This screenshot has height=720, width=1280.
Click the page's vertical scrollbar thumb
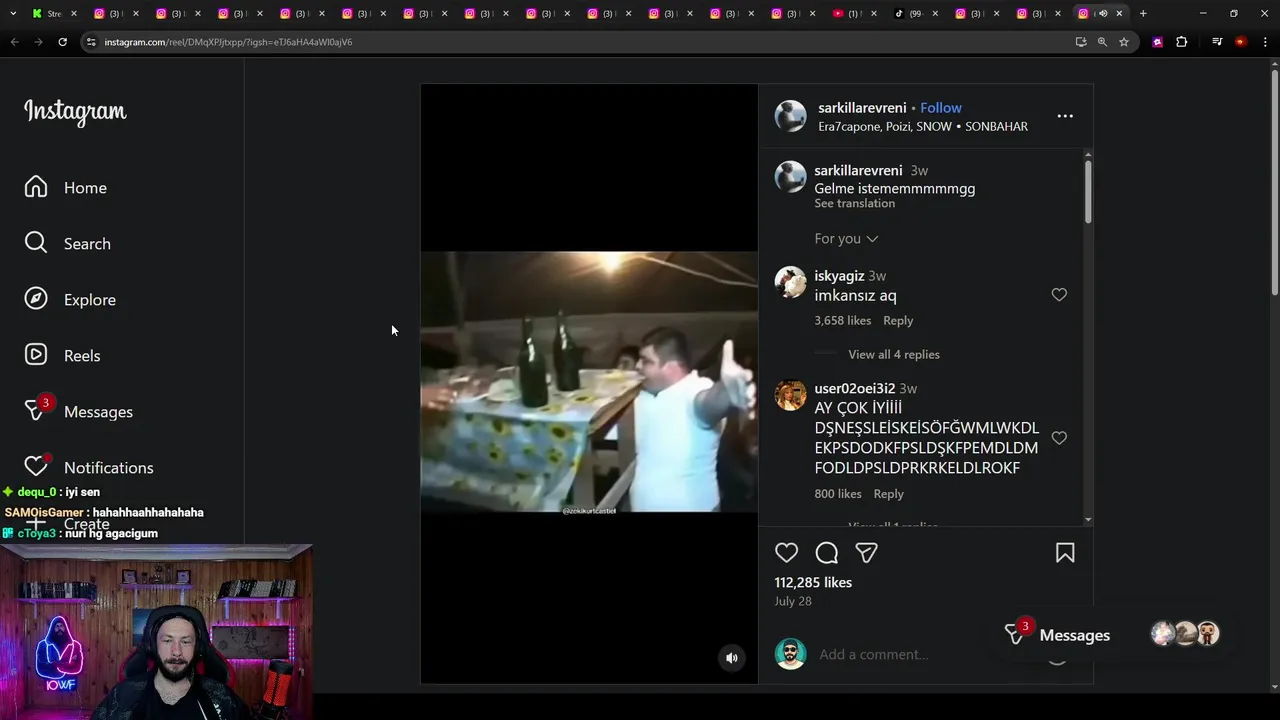point(1274,183)
